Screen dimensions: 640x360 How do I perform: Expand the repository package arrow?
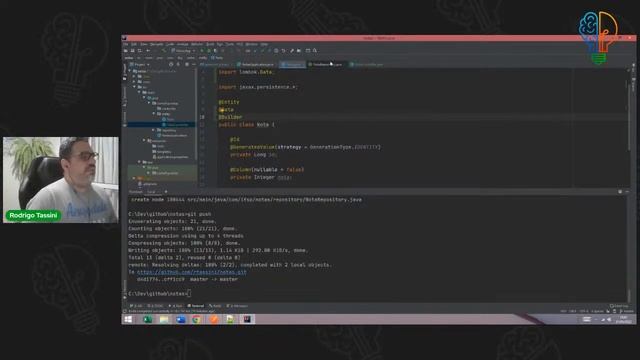coord(154,130)
